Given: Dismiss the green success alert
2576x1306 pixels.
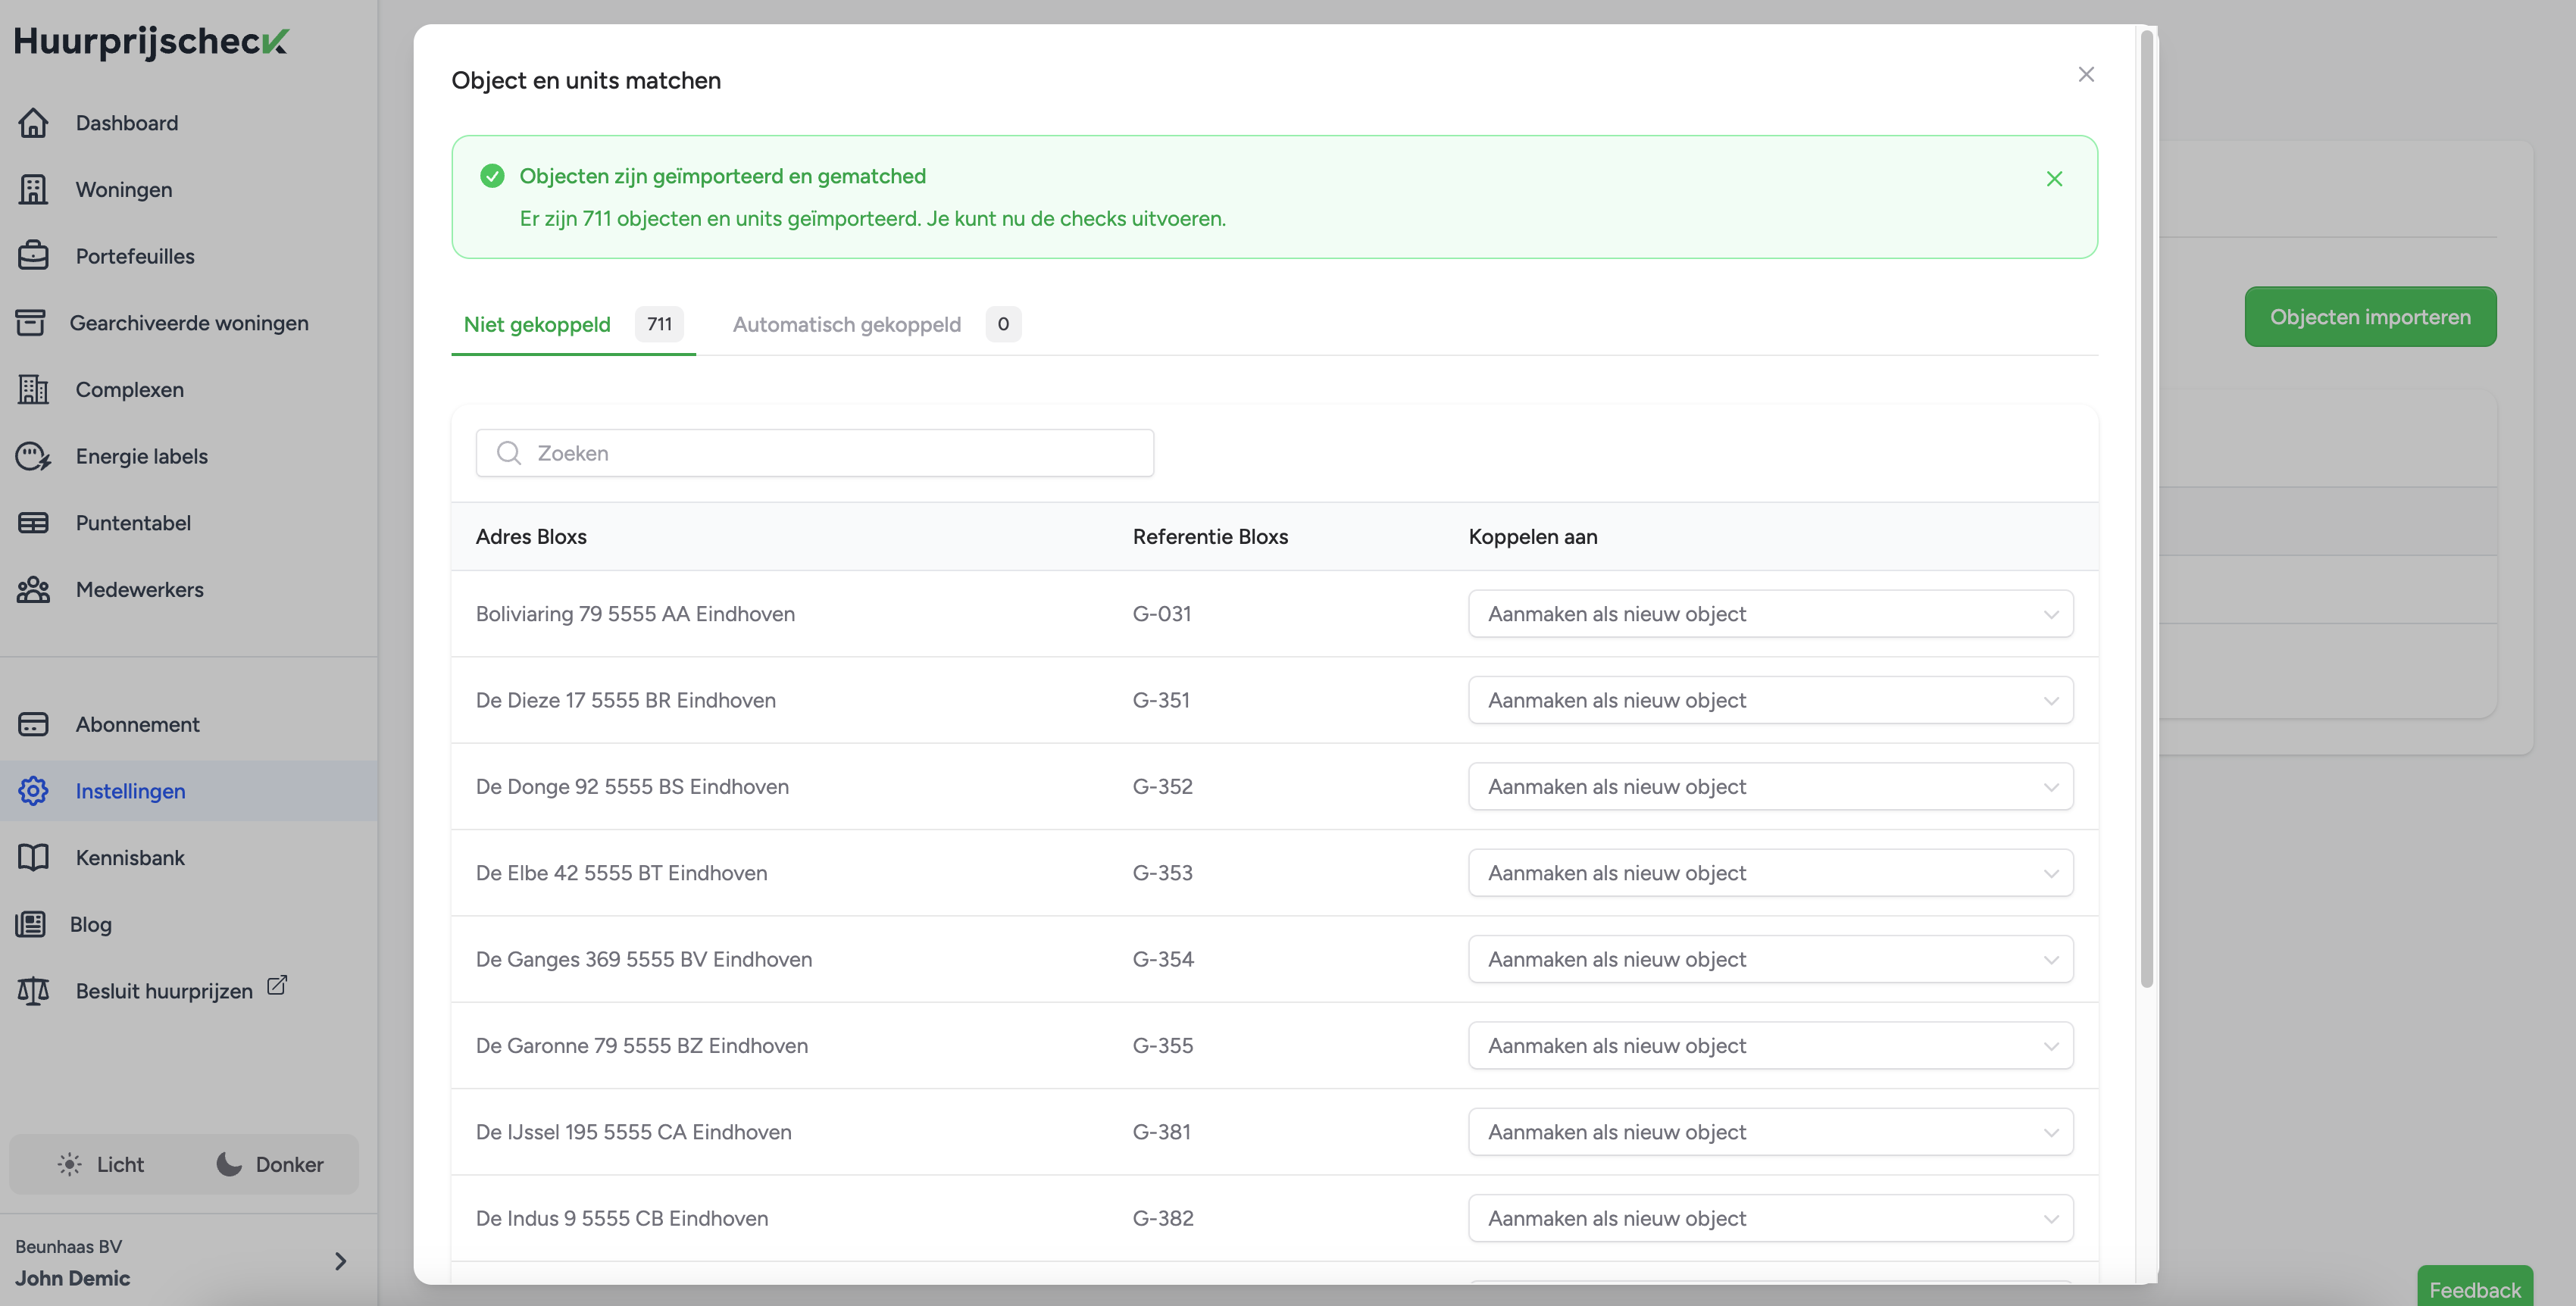Looking at the screenshot, I should tap(2054, 179).
